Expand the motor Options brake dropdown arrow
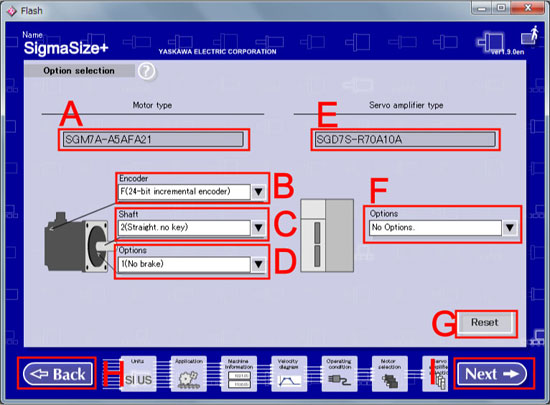 pyautogui.click(x=259, y=264)
